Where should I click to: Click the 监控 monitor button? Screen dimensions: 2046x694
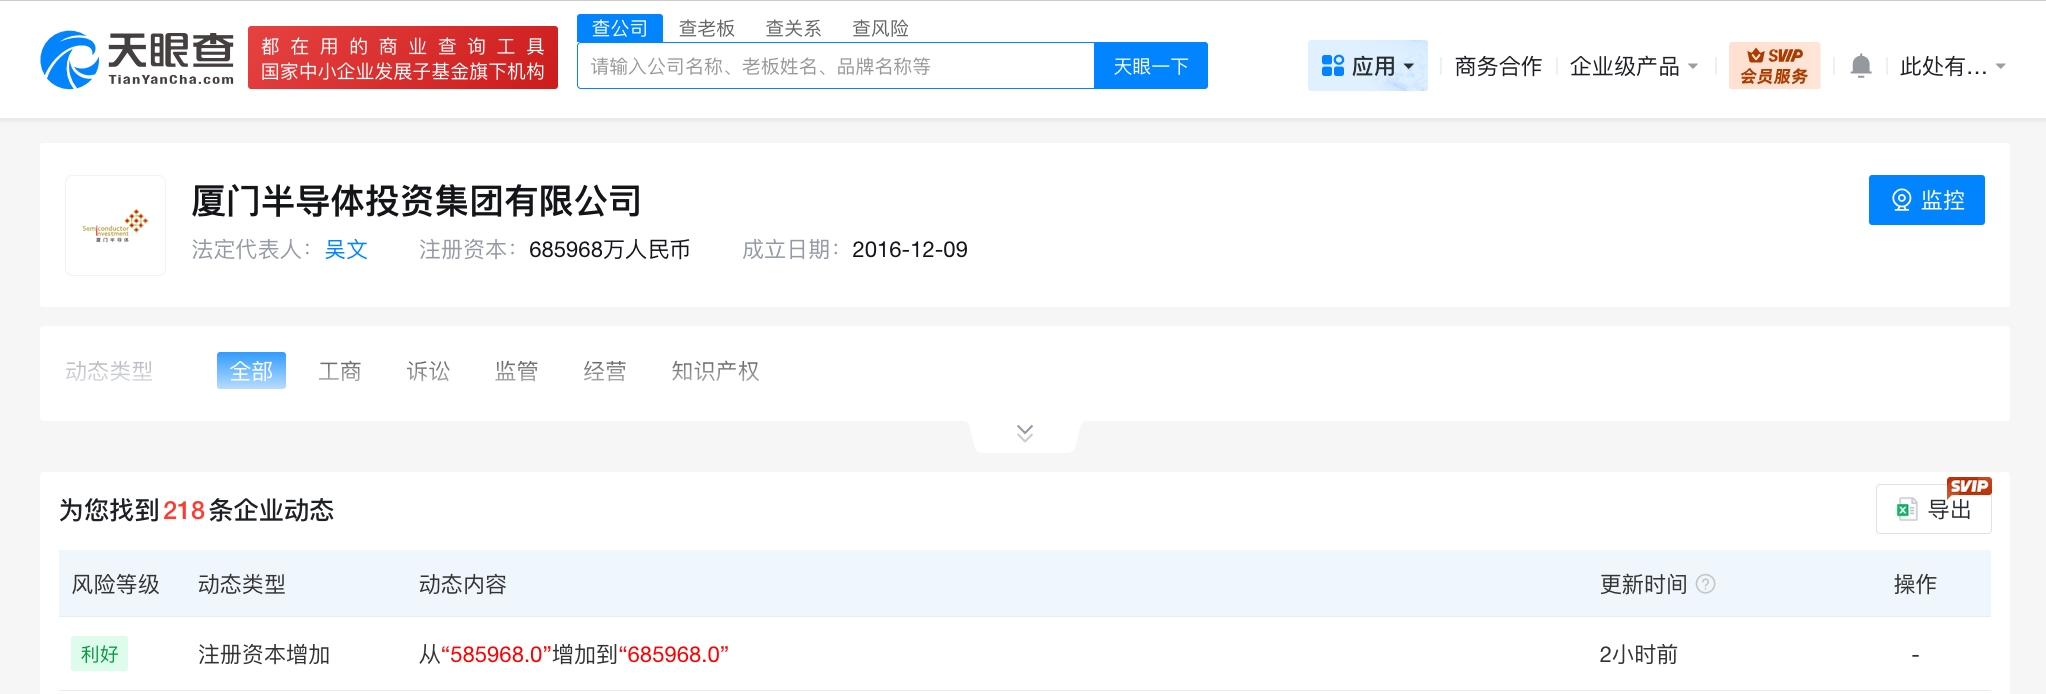pos(1926,200)
